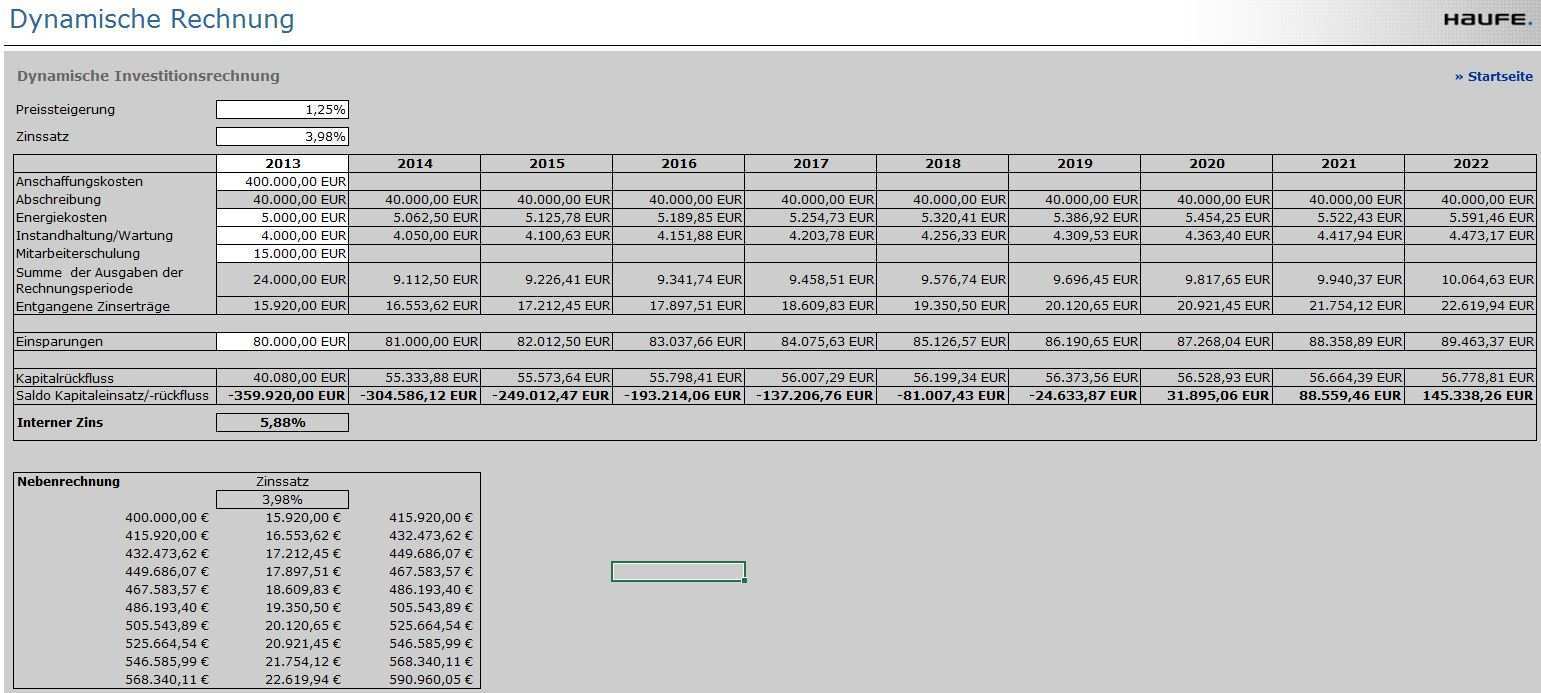Select the Mitarbeiterschulung cell with 15.000,00 EUR
The width and height of the screenshot is (1541, 693).
[282, 254]
